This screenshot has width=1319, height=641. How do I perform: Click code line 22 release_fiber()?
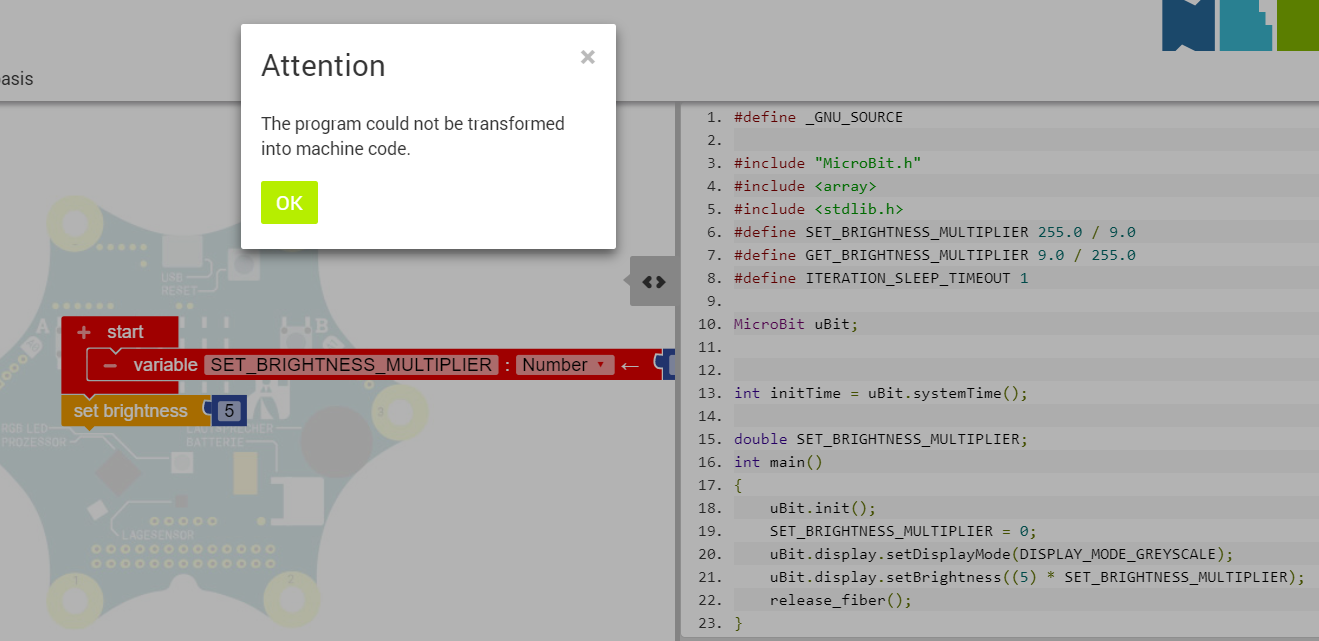point(841,600)
